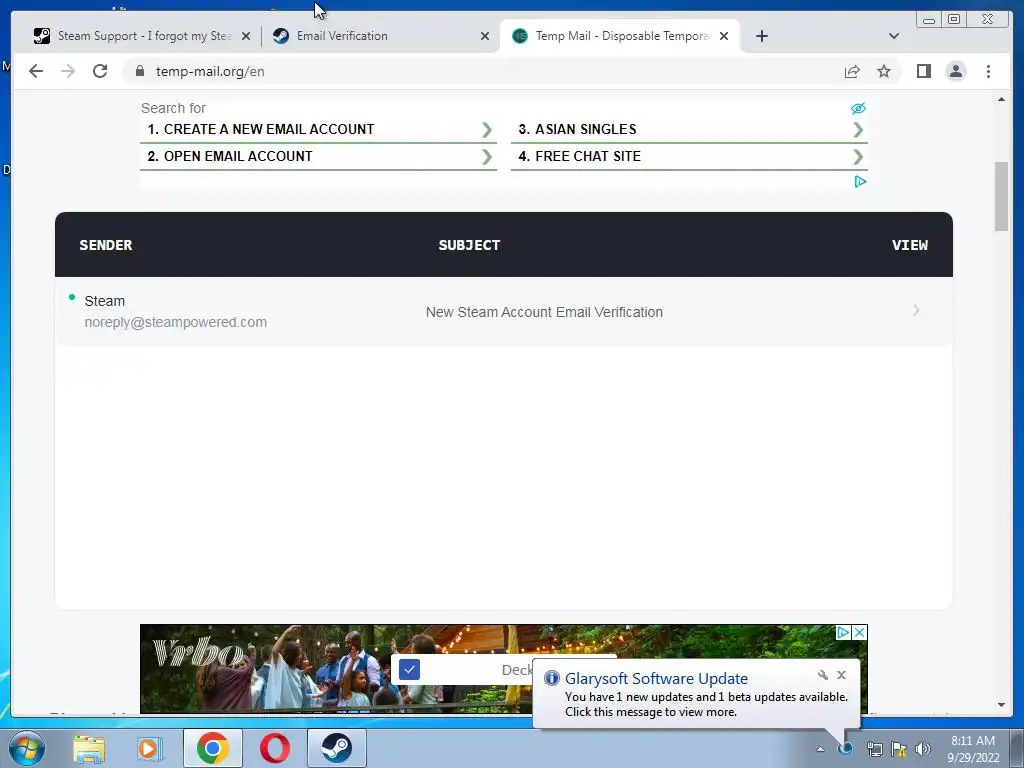Close the Temp Mail tab
This screenshot has height=768, width=1024.
coord(724,36)
